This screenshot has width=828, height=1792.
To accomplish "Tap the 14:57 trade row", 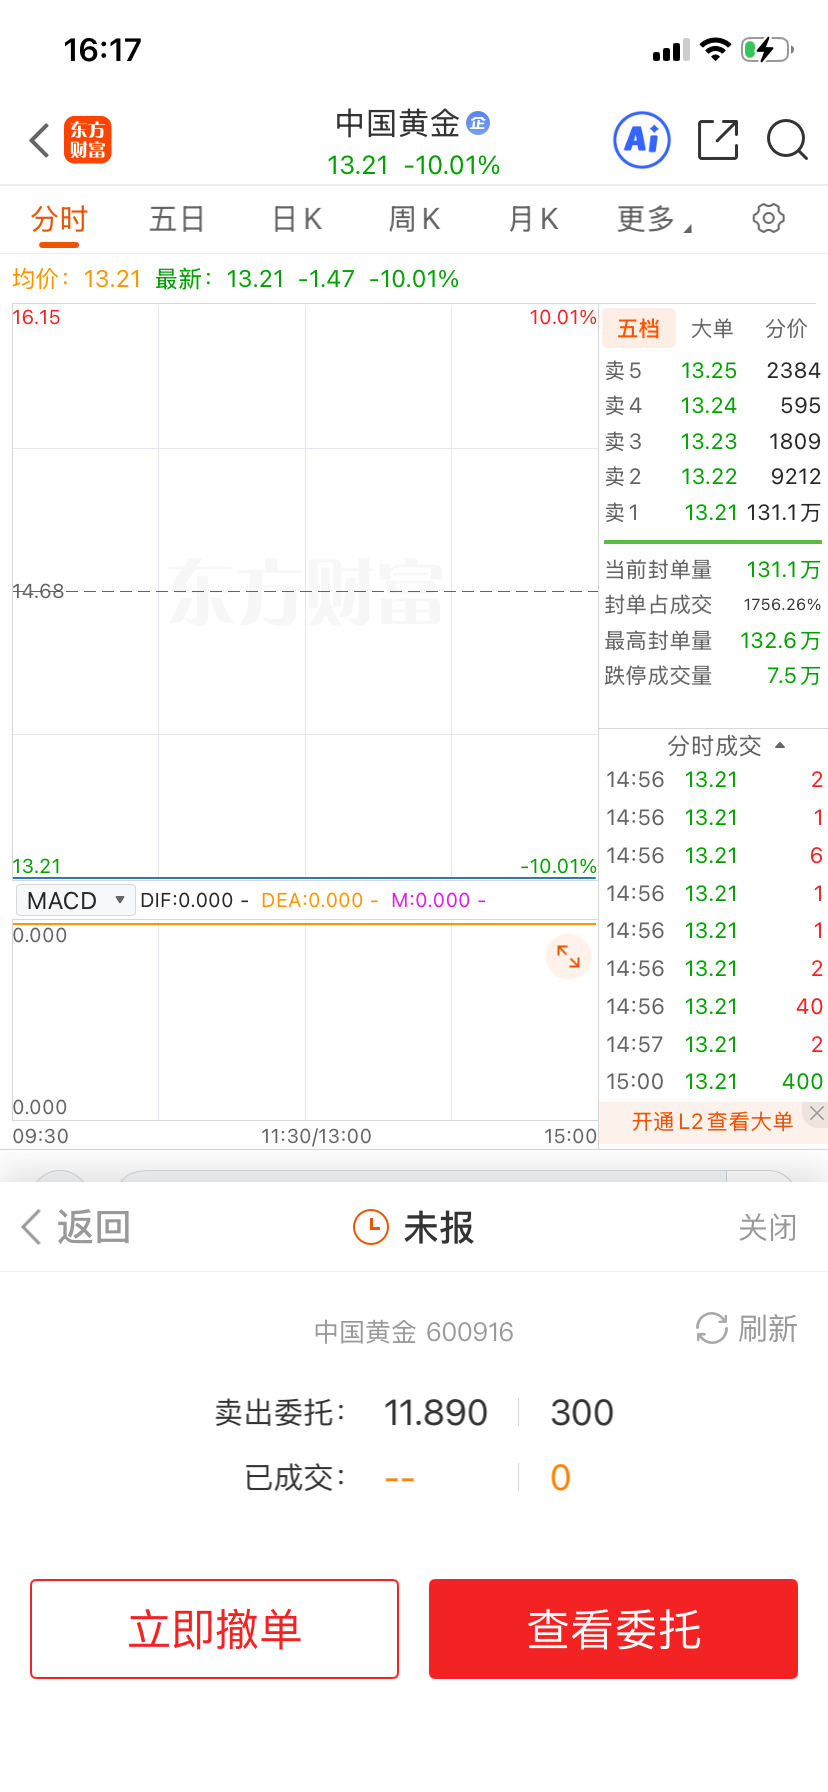I will pos(714,1045).
